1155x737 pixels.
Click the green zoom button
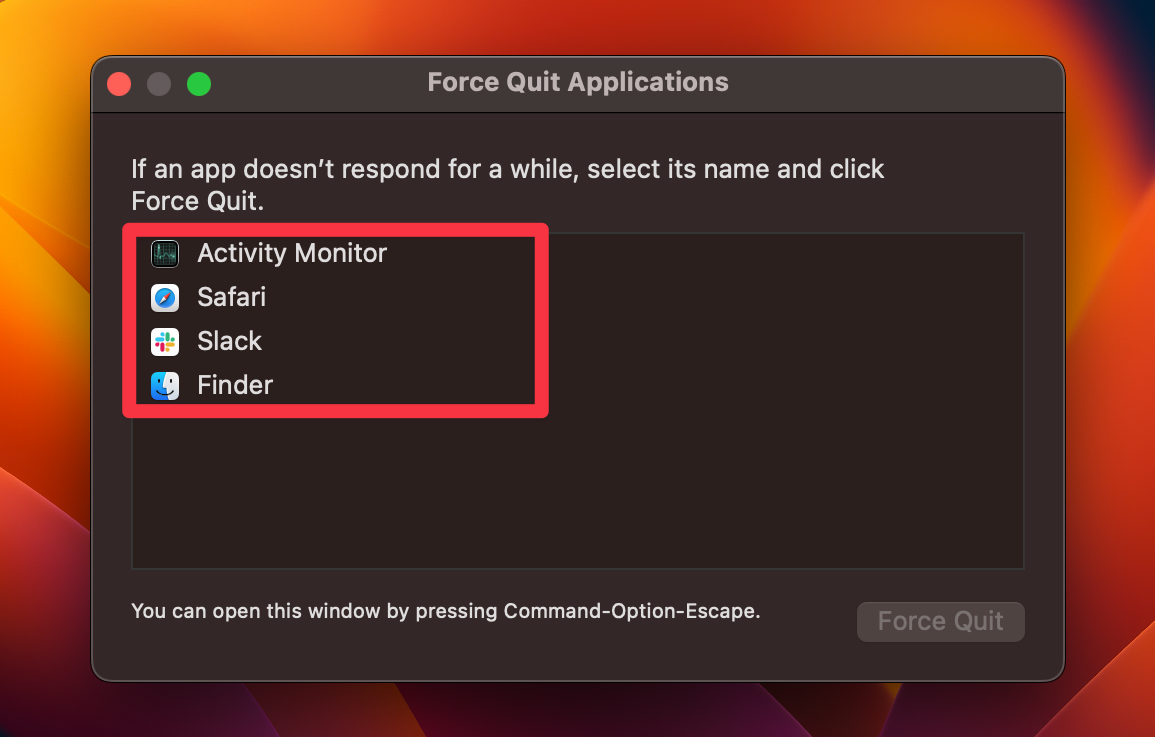pos(199,84)
